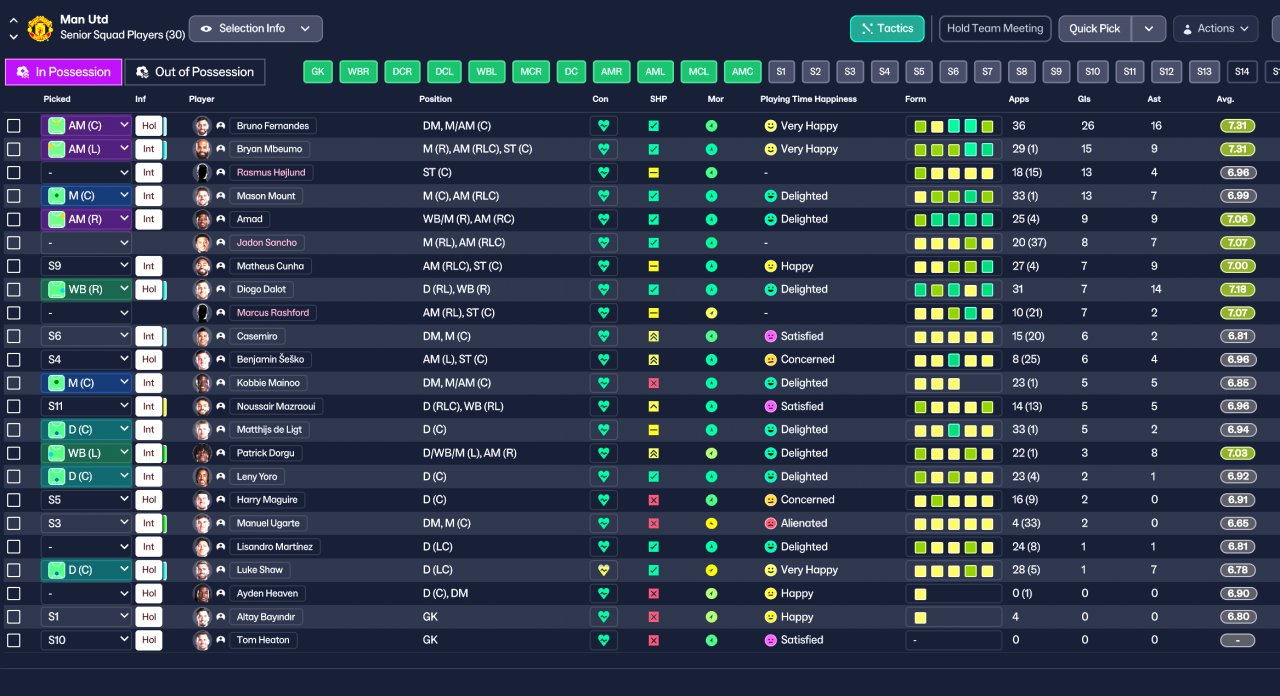
Task: Open Marcus Rashford's player name link
Action: [x=272, y=313]
